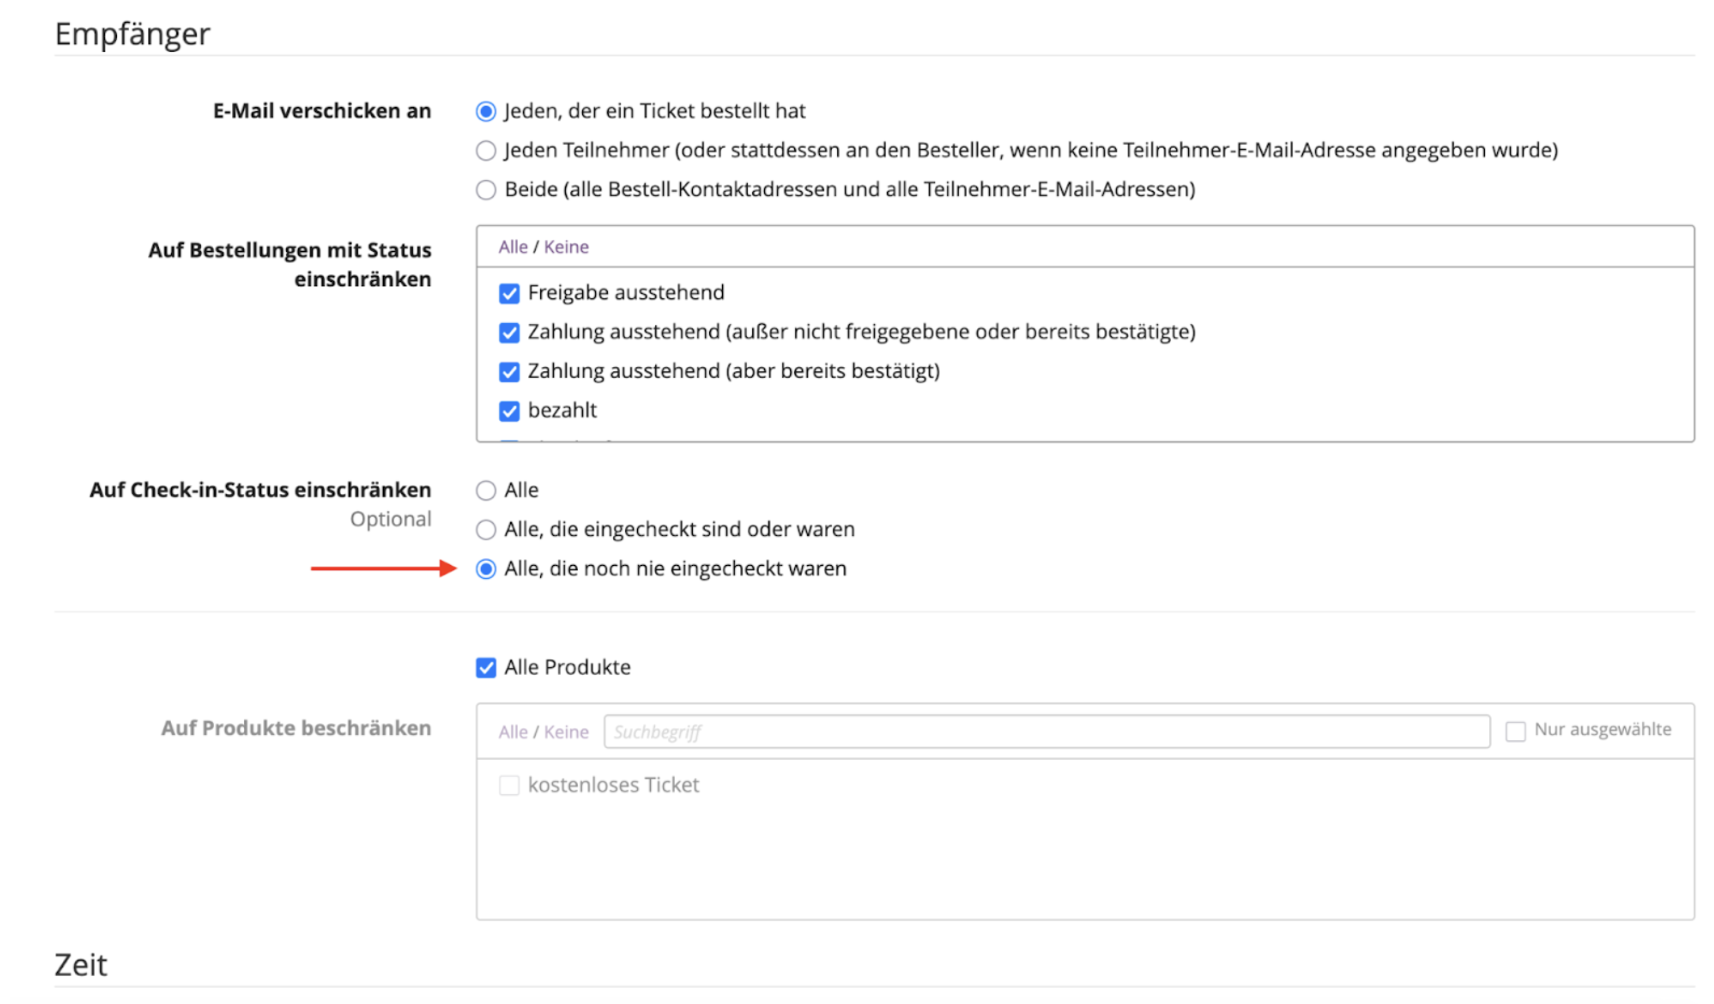Uncheck the 'bezahlt' status checkbox
Image resolution: width=1714 pixels, height=1004 pixels.
coord(509,411)
